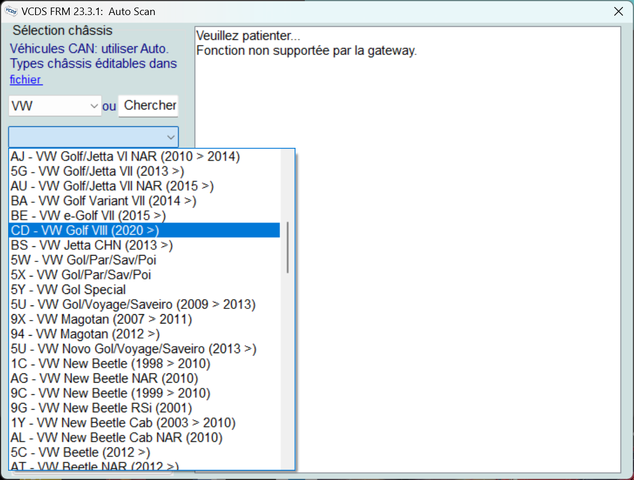Select AL - VW New Beetle Cab NAR (2010)

point(144,438)
